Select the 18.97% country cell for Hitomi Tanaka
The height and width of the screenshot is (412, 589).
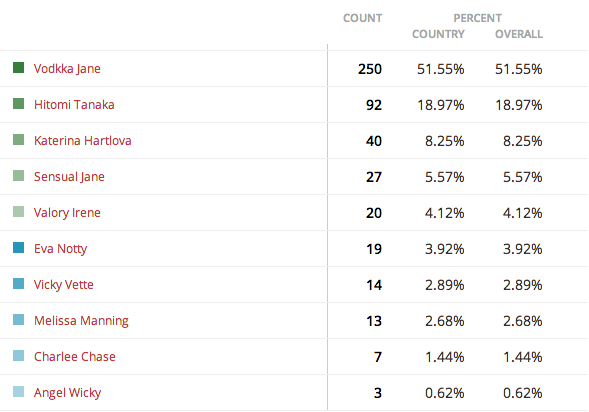[441, 105]
